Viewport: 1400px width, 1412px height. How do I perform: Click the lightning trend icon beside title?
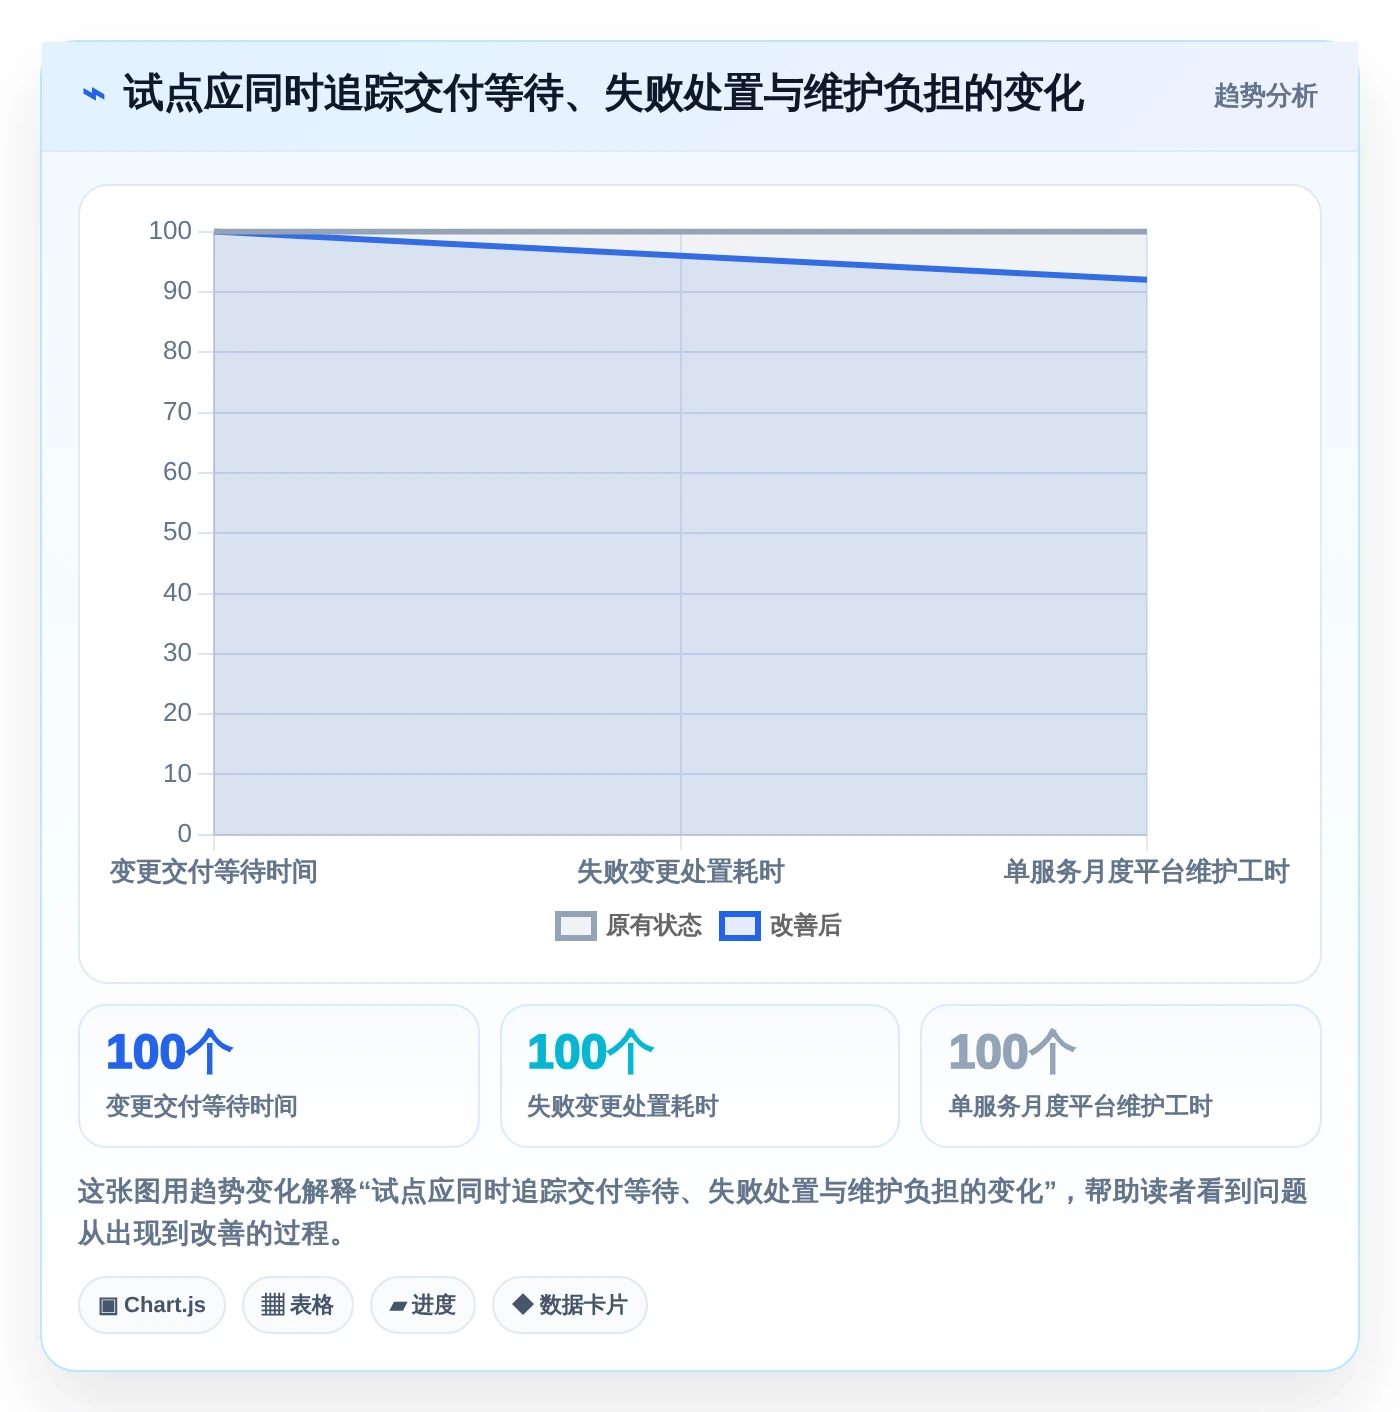pos(93,94)
